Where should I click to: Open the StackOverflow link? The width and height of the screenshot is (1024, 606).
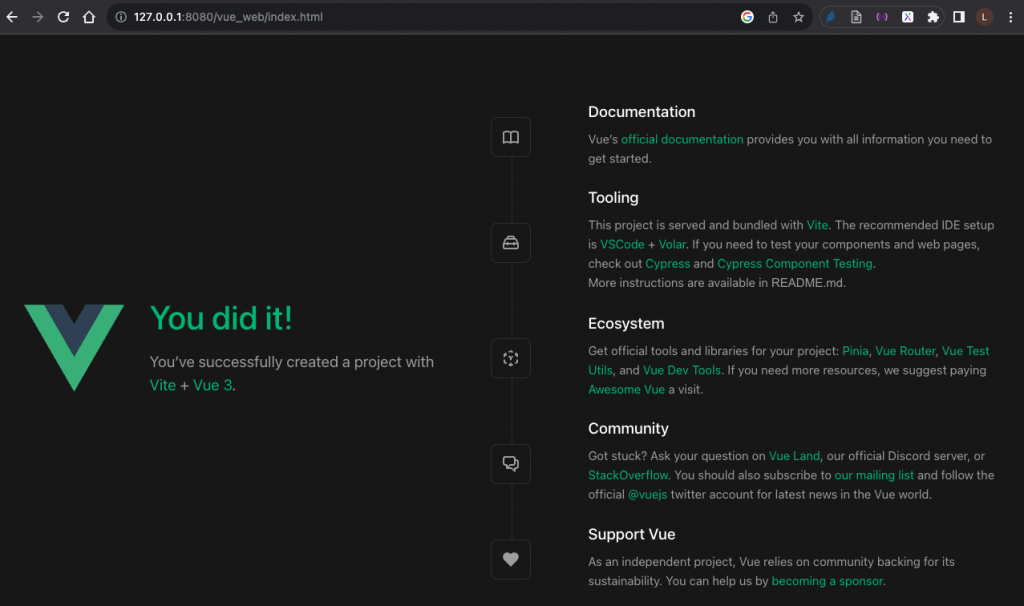(628, 475)
